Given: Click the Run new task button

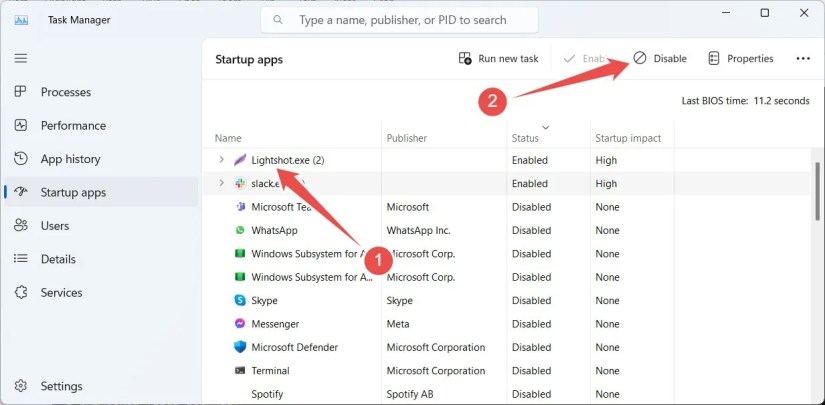Looking at the screenshot, I should click(498, 59).
